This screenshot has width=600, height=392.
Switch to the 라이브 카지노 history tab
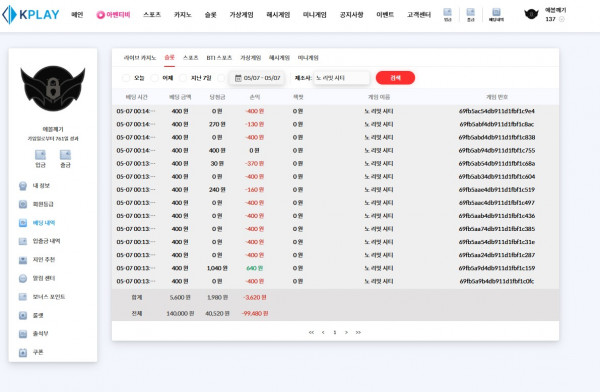coord(140,58)
